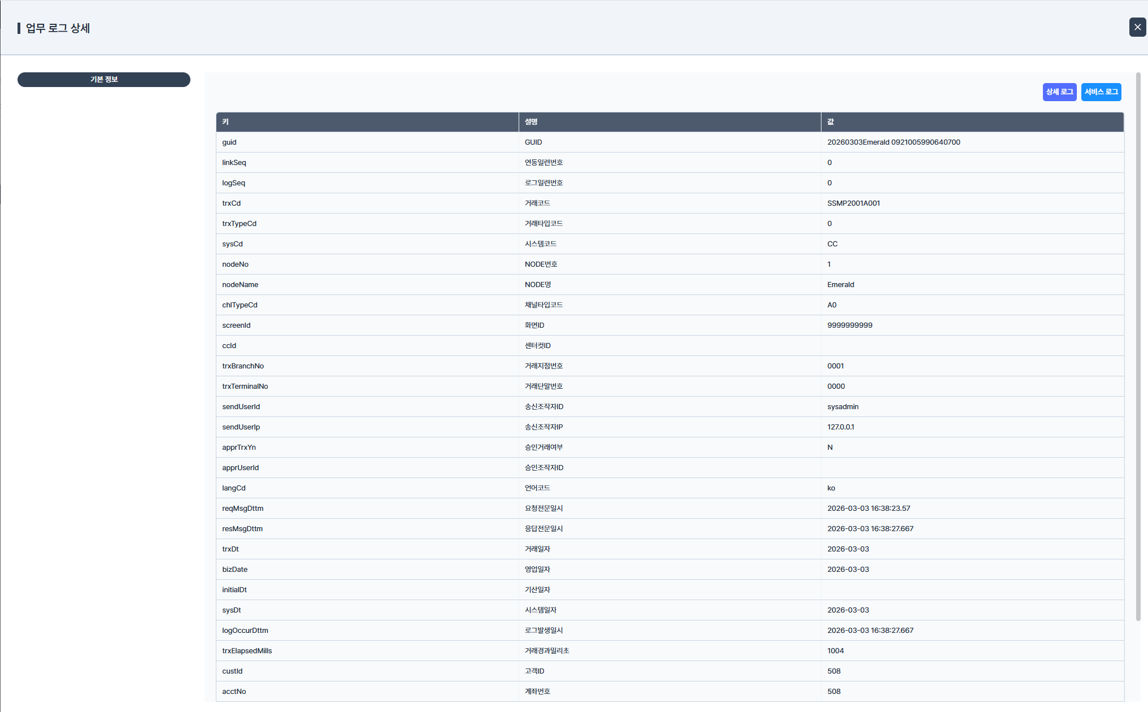
Task: Select the 기본 정보 tab
Action: coord(104,79)
